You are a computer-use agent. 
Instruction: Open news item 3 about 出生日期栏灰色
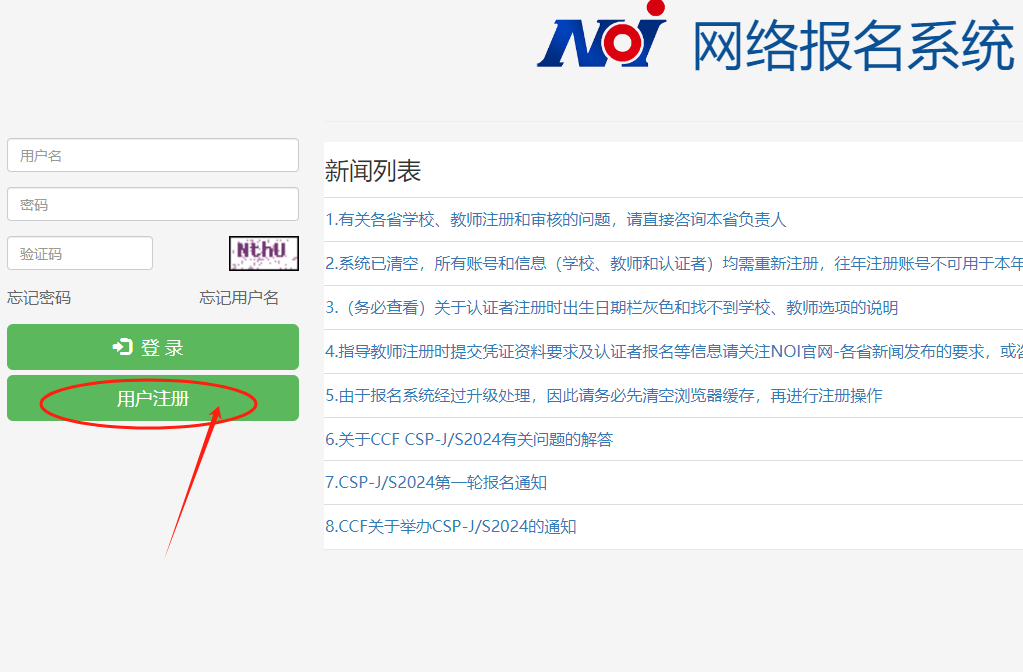tap(611, 308)
